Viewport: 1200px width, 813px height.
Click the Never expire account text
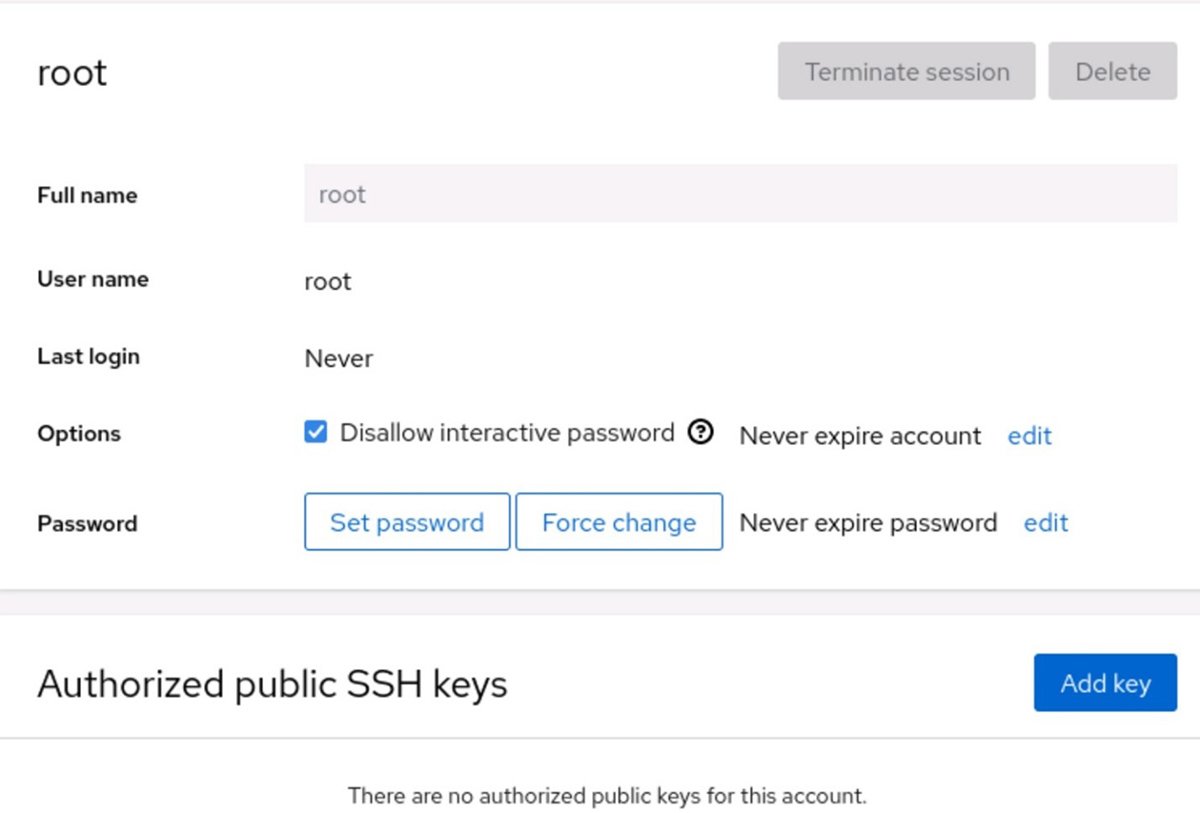tap(860, 436)
